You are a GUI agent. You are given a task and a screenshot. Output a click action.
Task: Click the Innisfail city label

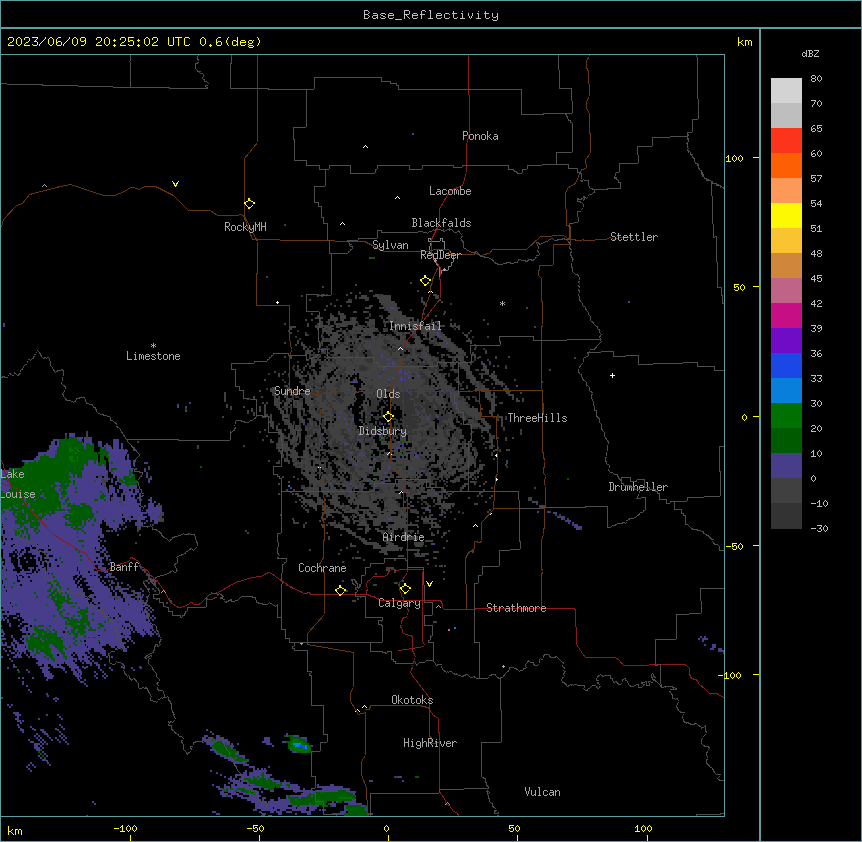pos(416,326)
